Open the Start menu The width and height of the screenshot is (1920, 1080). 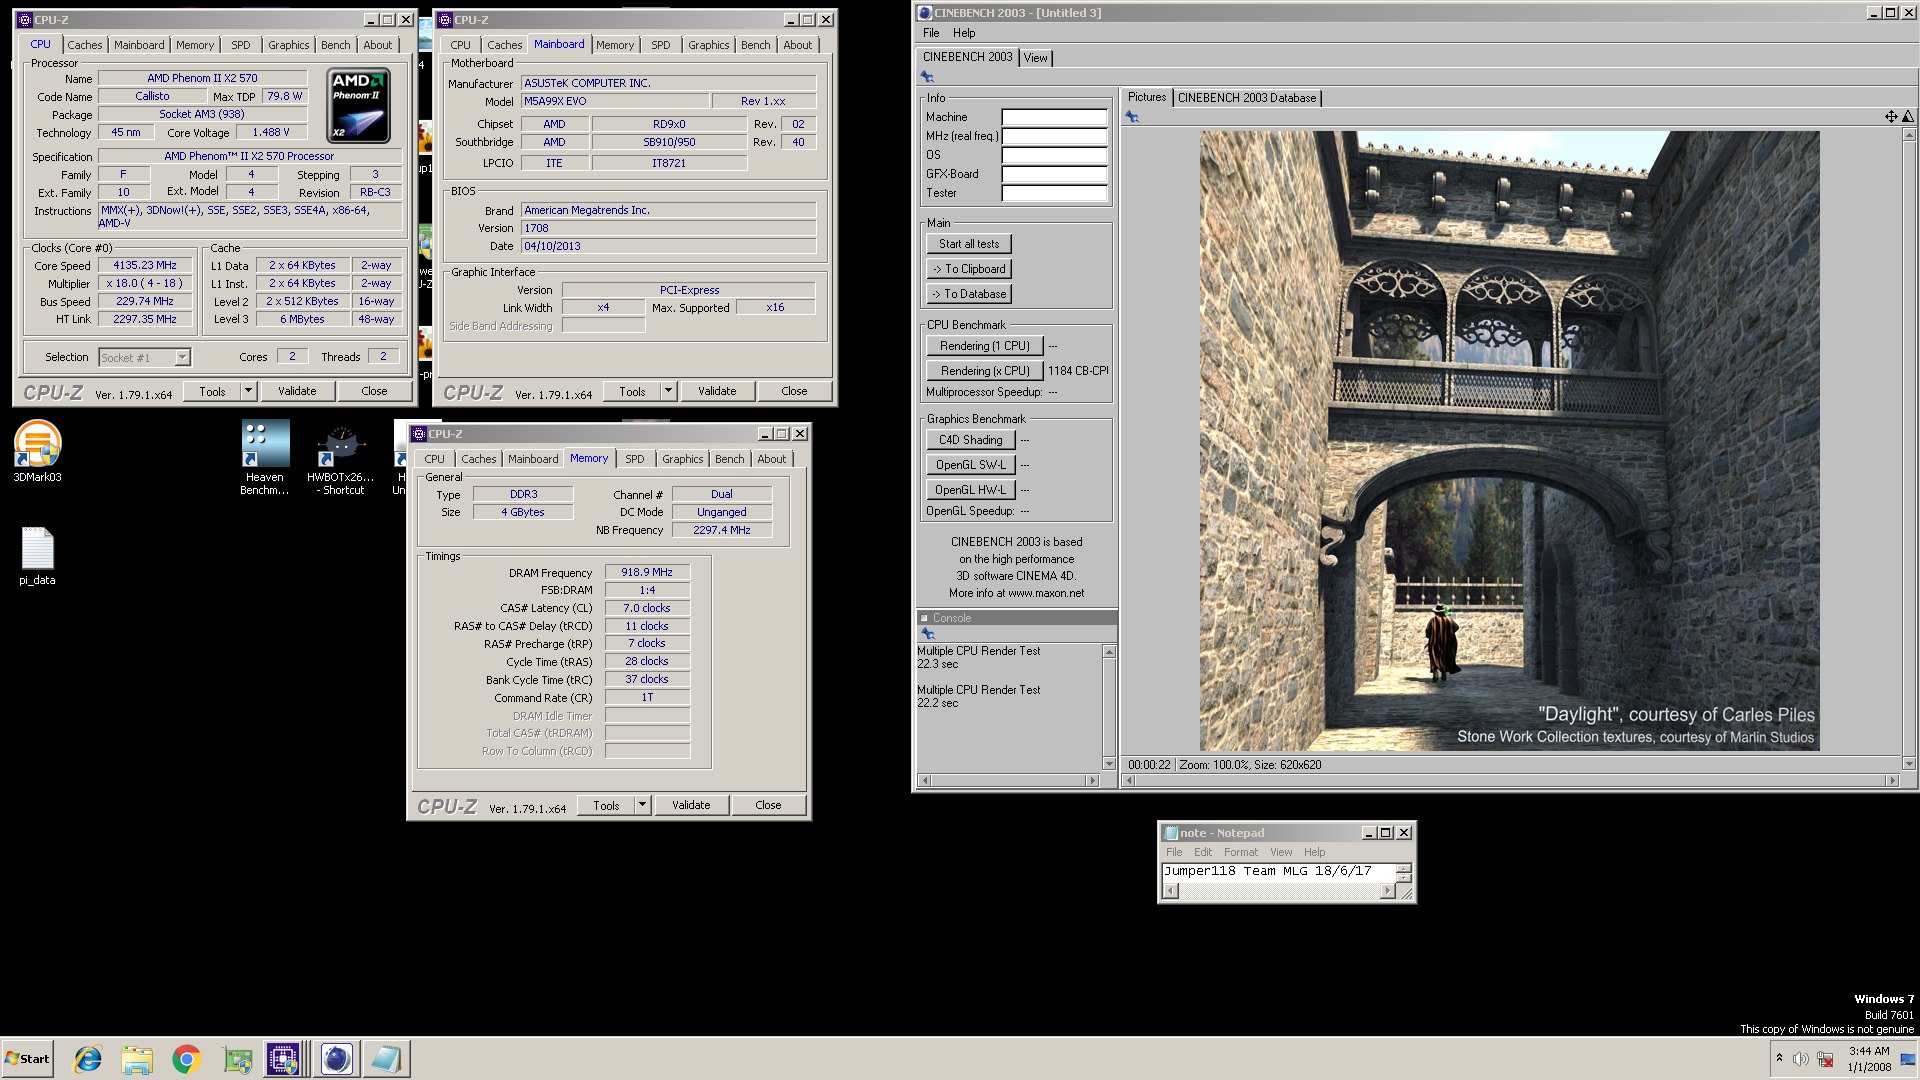point(27,1059)
